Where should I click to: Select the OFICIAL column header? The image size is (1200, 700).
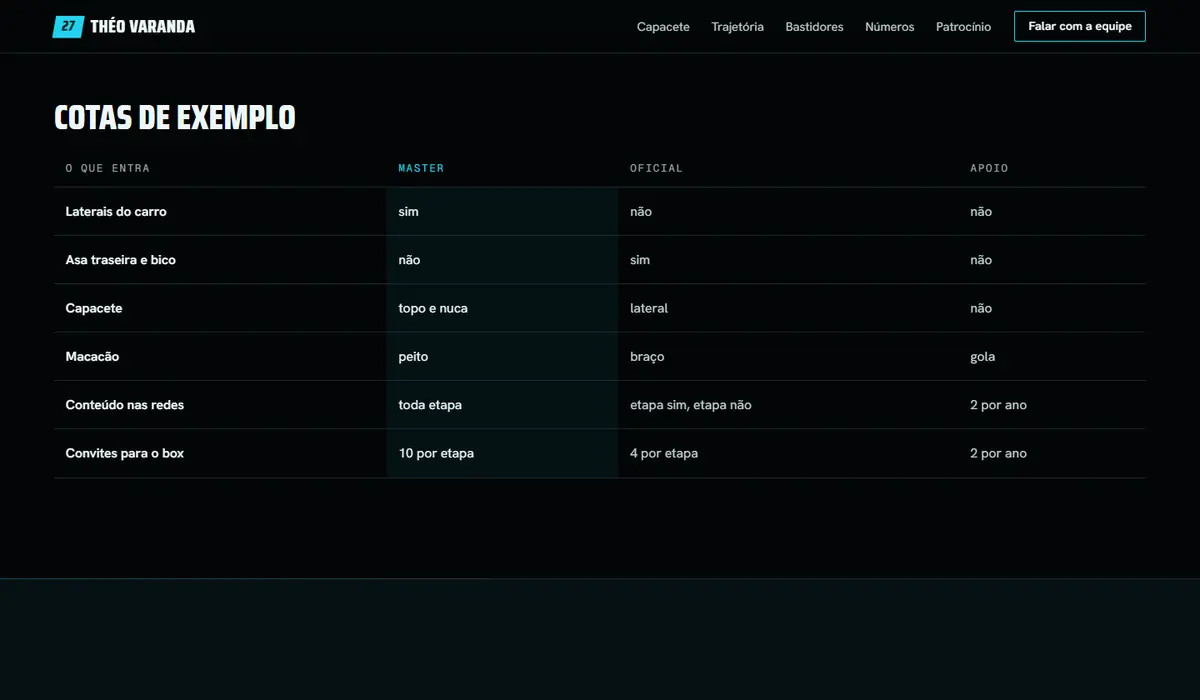tap(656, 168)
